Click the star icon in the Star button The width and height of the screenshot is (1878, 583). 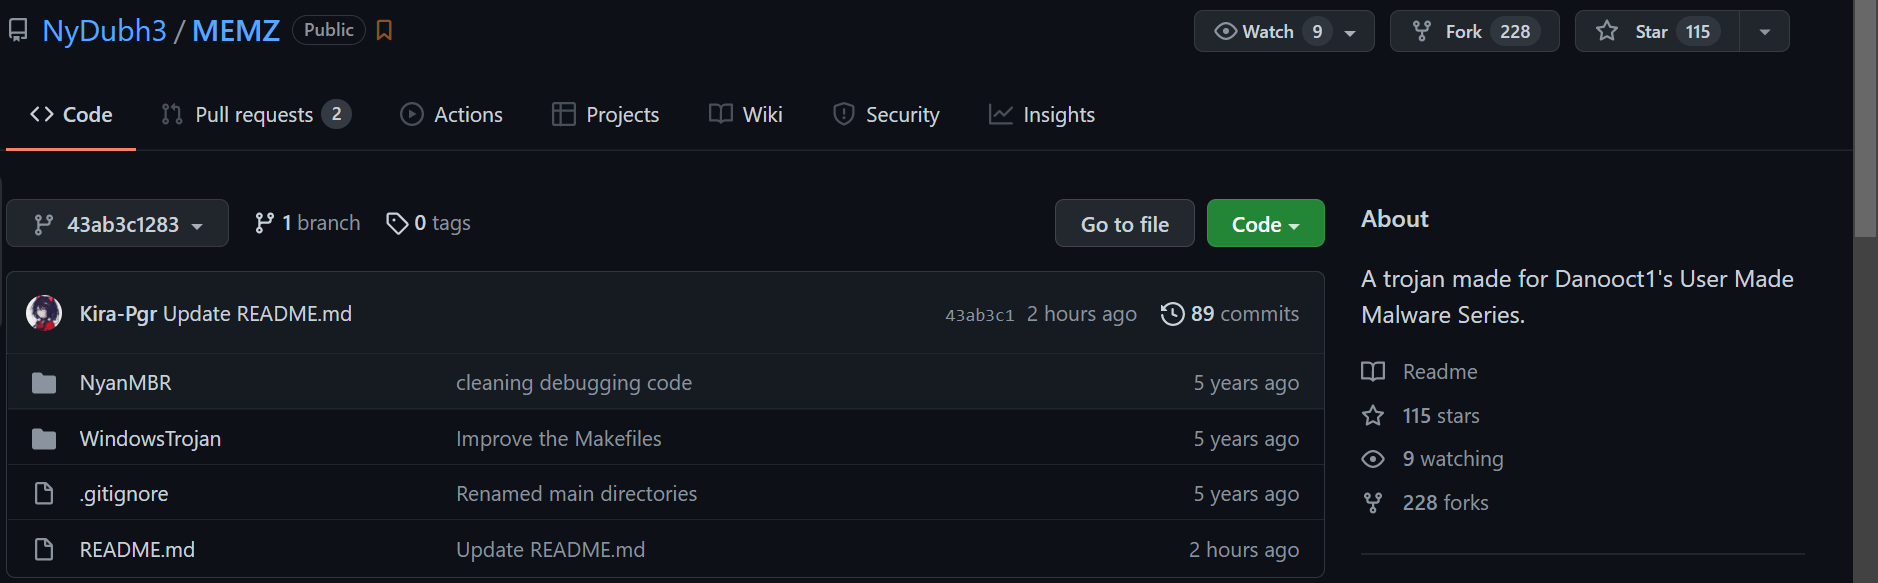click(x=1607, y=32)
